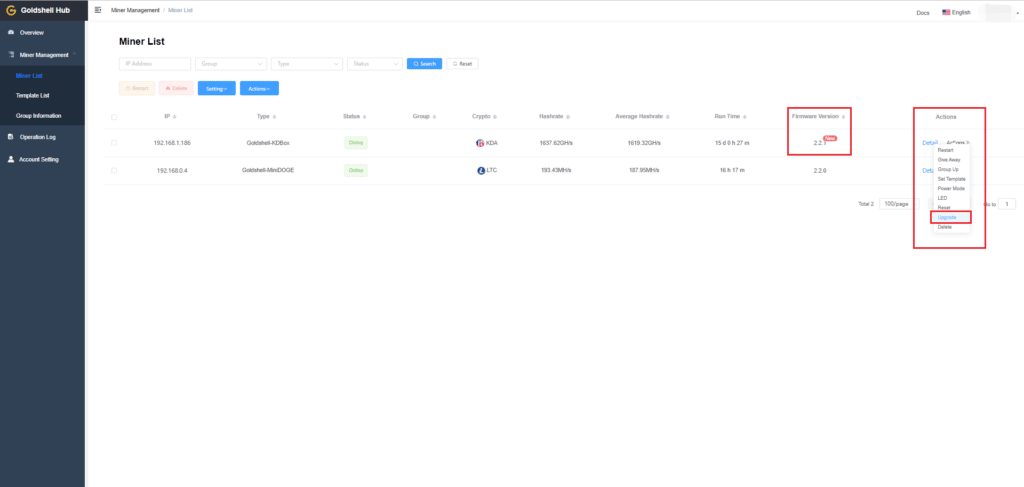
Task: Open the Type filter dropdown
Action: (x=307, y=64)
